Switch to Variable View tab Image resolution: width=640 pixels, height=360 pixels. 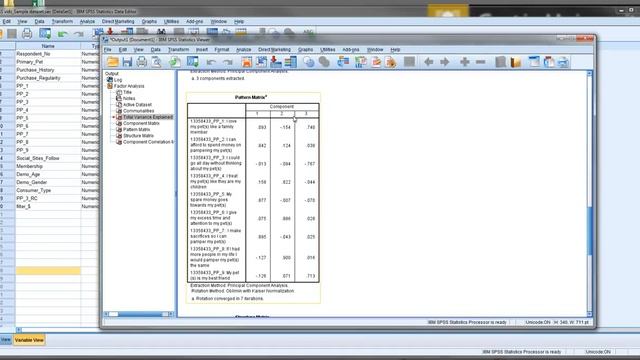pos(29,340)
